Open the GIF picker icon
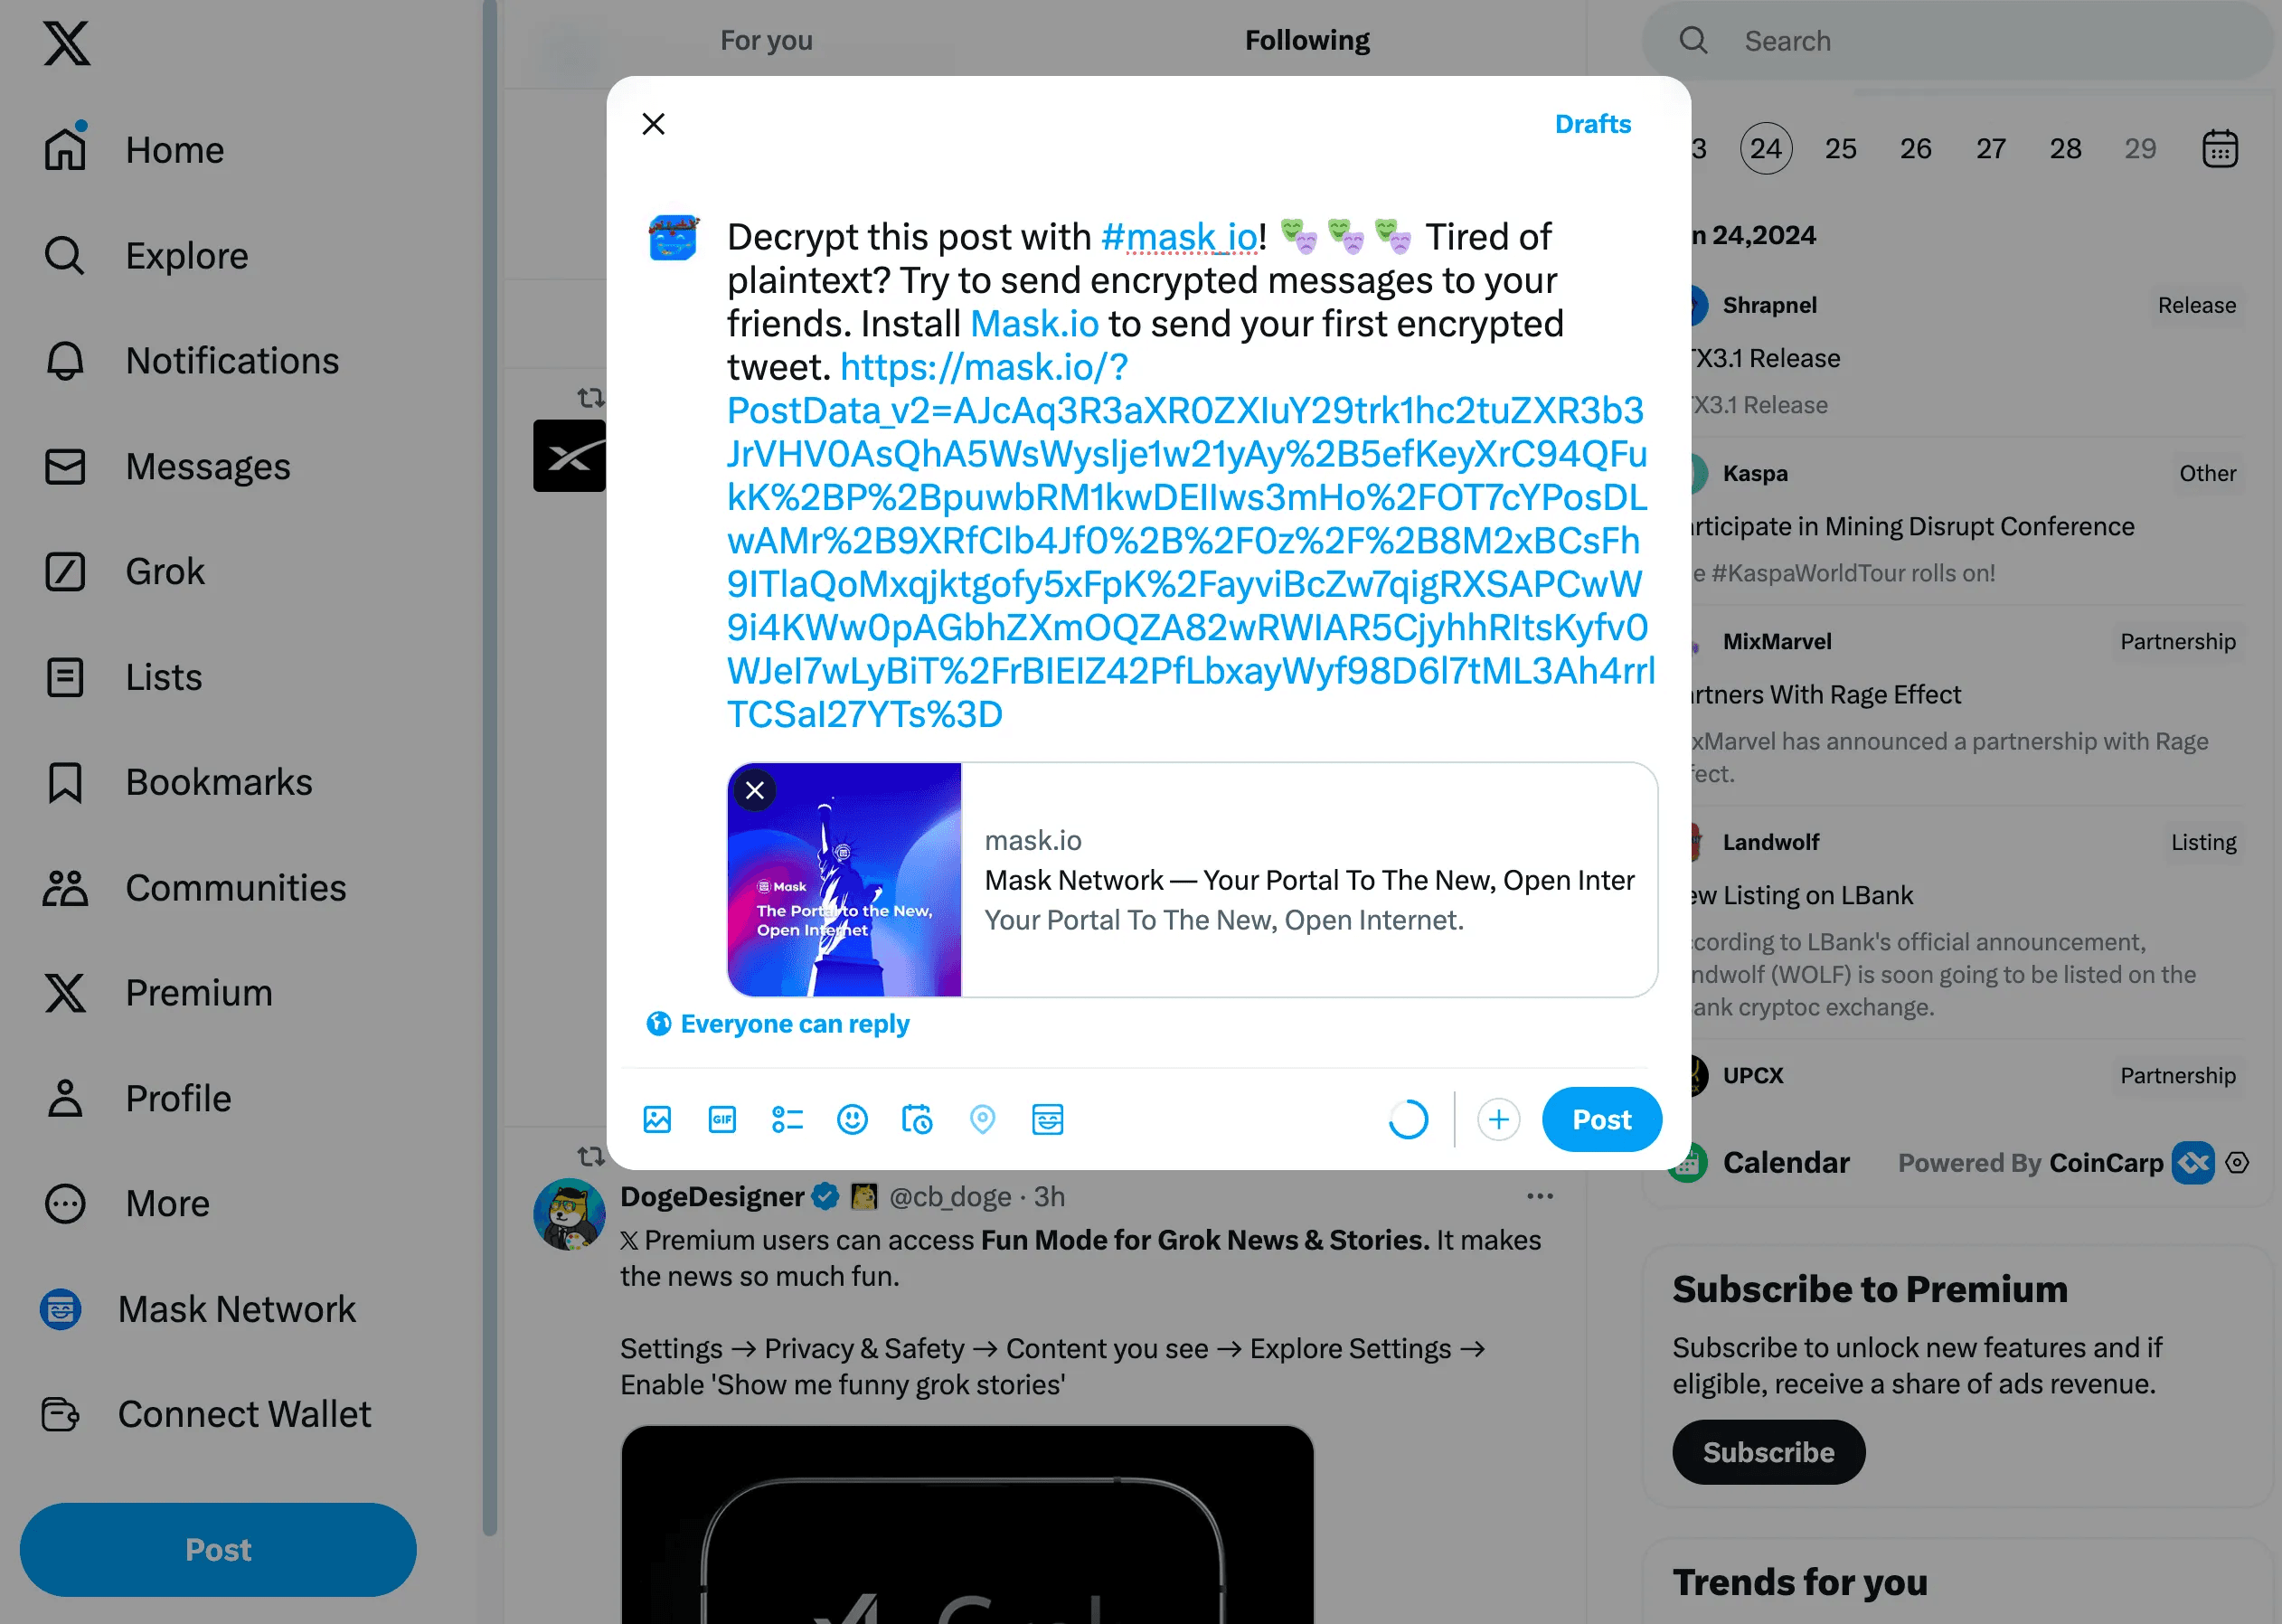The width and height of the screenshot is (2282, 1624). click(722, 1119)
